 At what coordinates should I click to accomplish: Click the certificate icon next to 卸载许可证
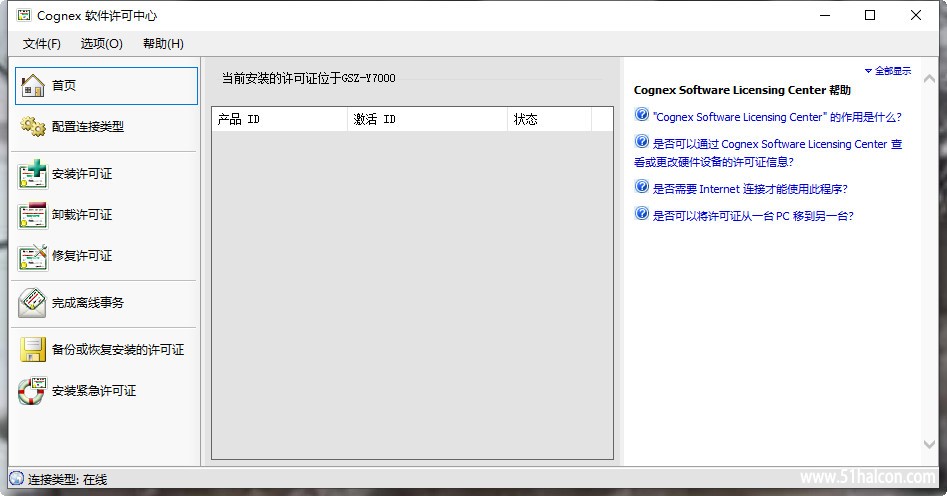tap(33, 216)
